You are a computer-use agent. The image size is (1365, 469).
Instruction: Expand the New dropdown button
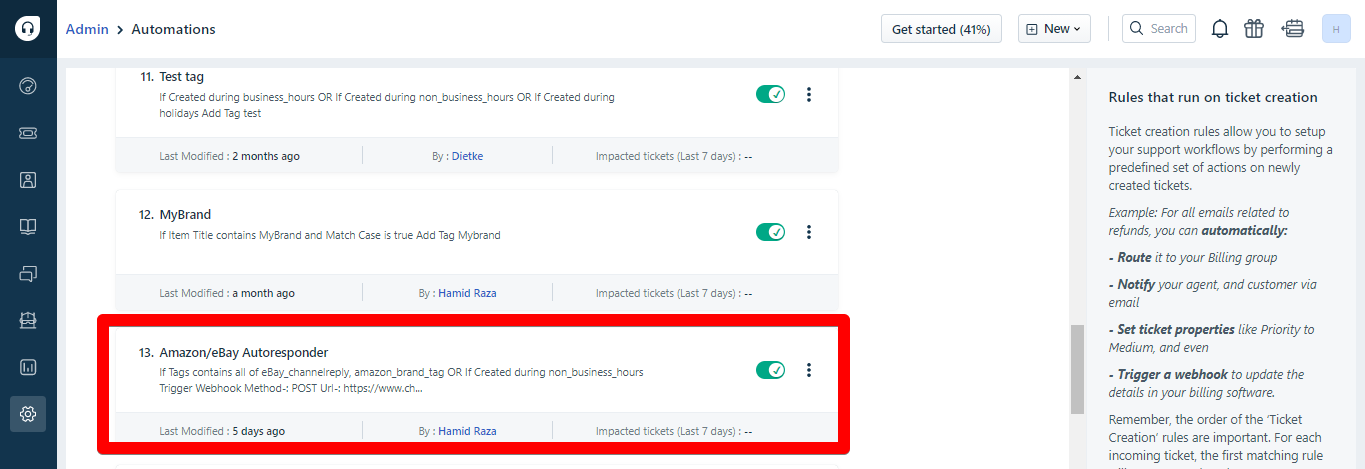pos(1054,29)
